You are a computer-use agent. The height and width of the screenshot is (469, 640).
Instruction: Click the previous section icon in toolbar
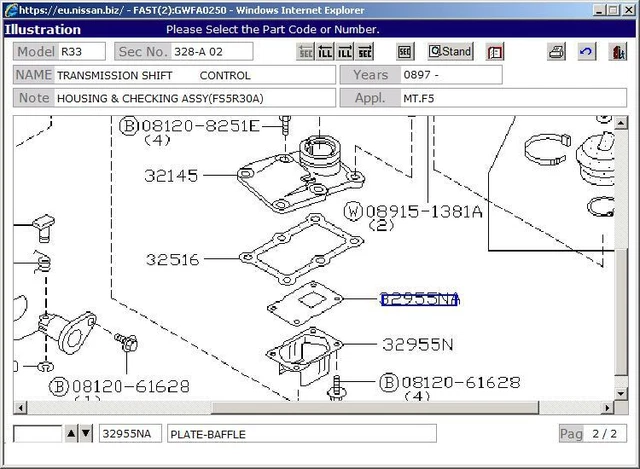click(306, 52)
